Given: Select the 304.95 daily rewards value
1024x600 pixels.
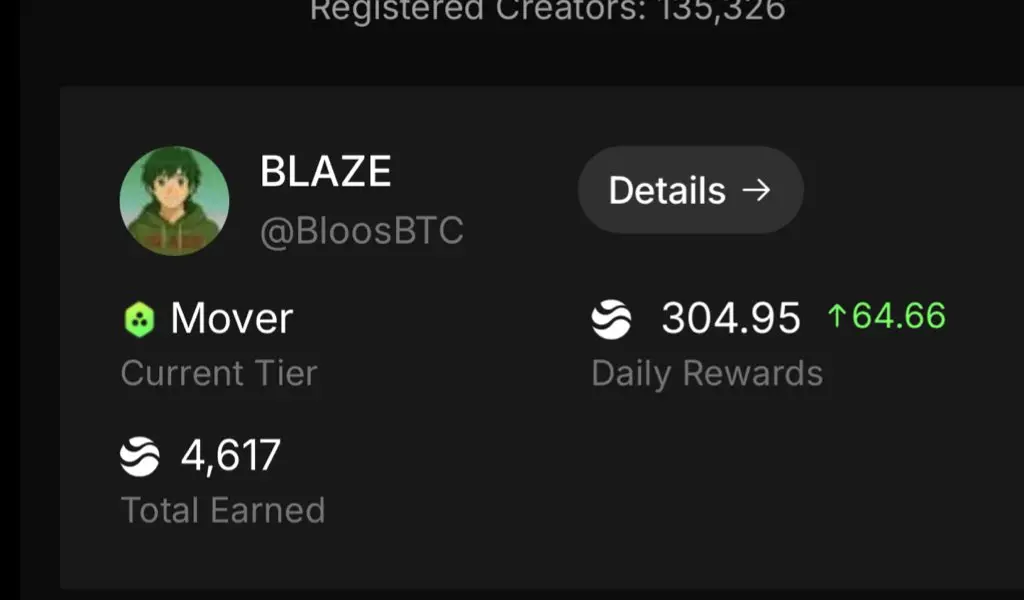Looking at the screenshot, I should click(x=731, y=318).
